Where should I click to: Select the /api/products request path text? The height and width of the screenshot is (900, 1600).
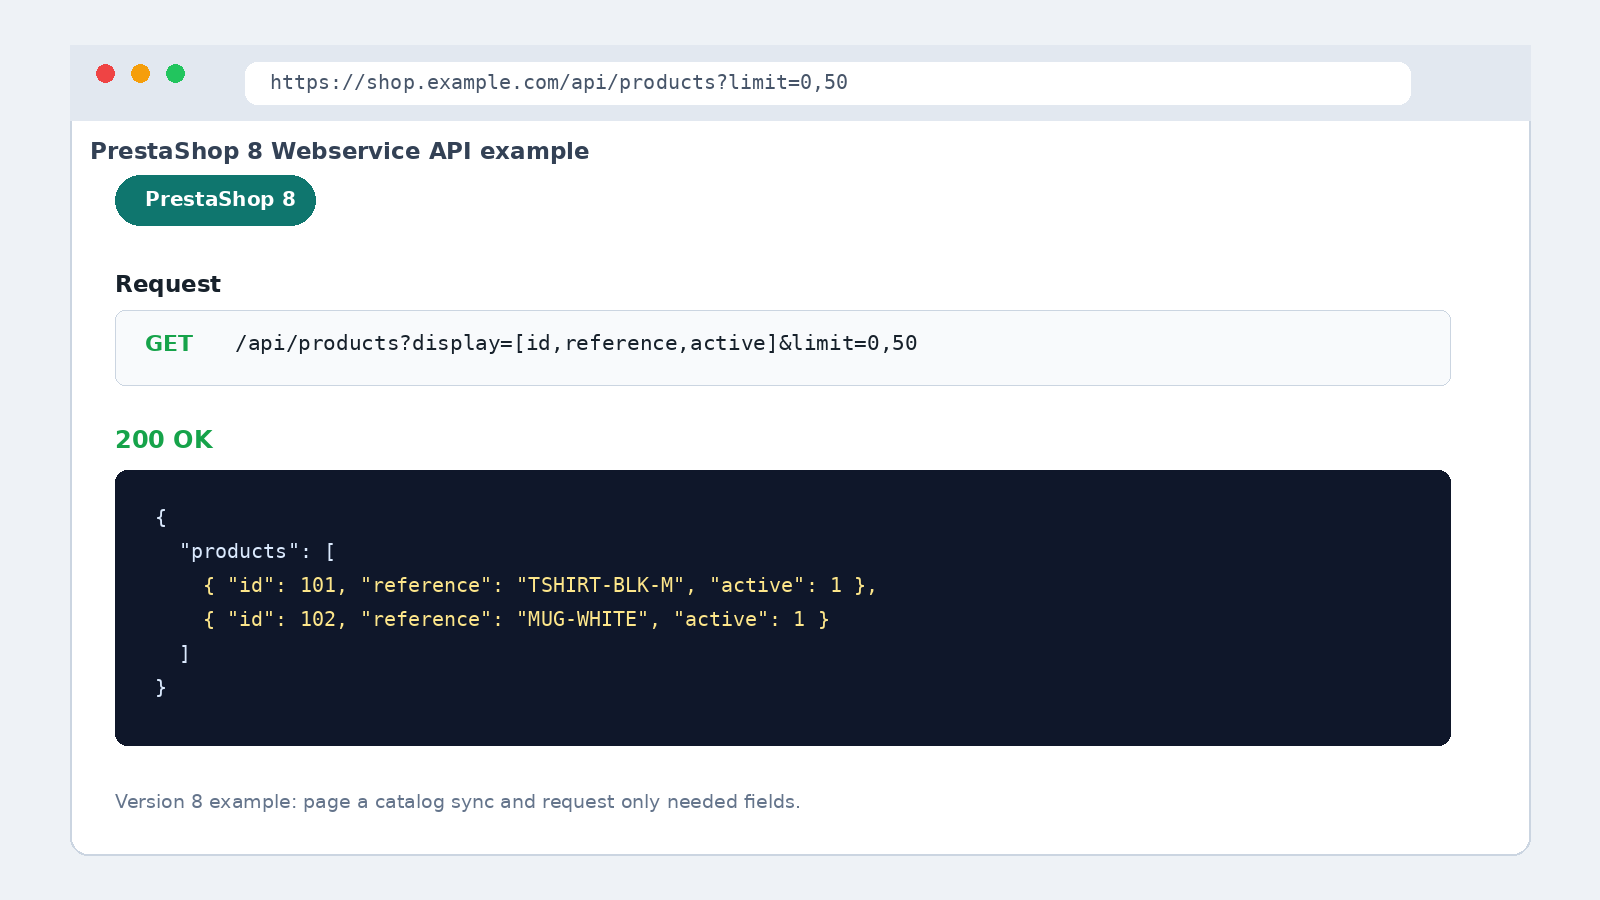tap(576, 343)
